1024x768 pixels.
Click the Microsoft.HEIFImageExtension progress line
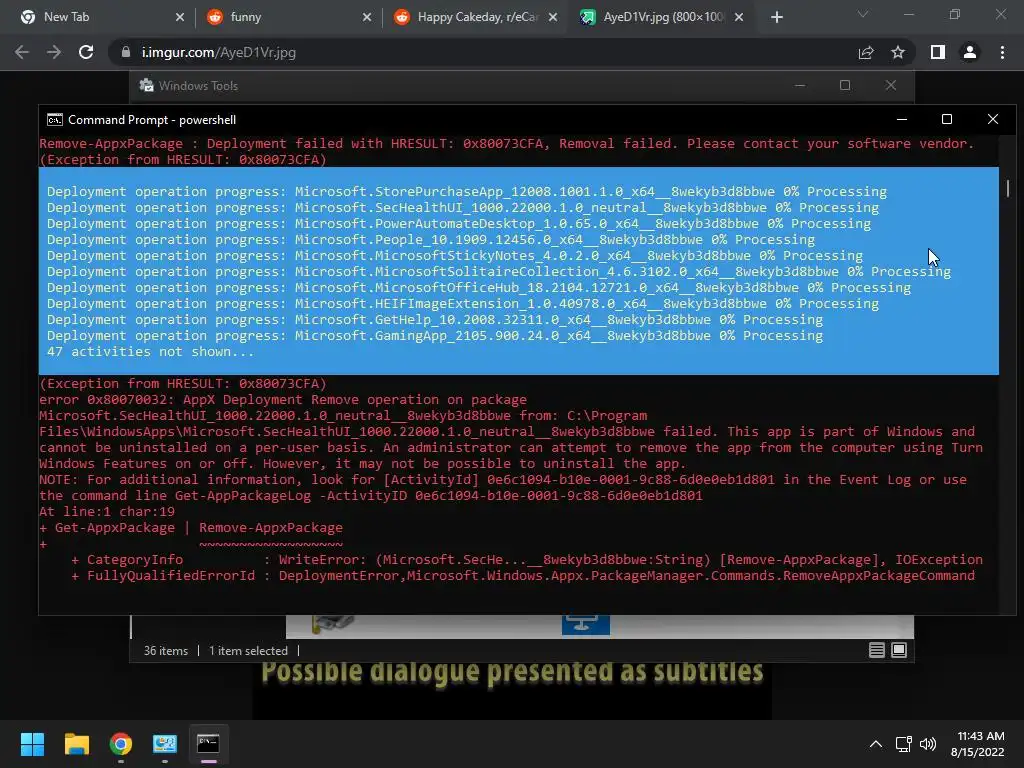(x=463, y=304)
